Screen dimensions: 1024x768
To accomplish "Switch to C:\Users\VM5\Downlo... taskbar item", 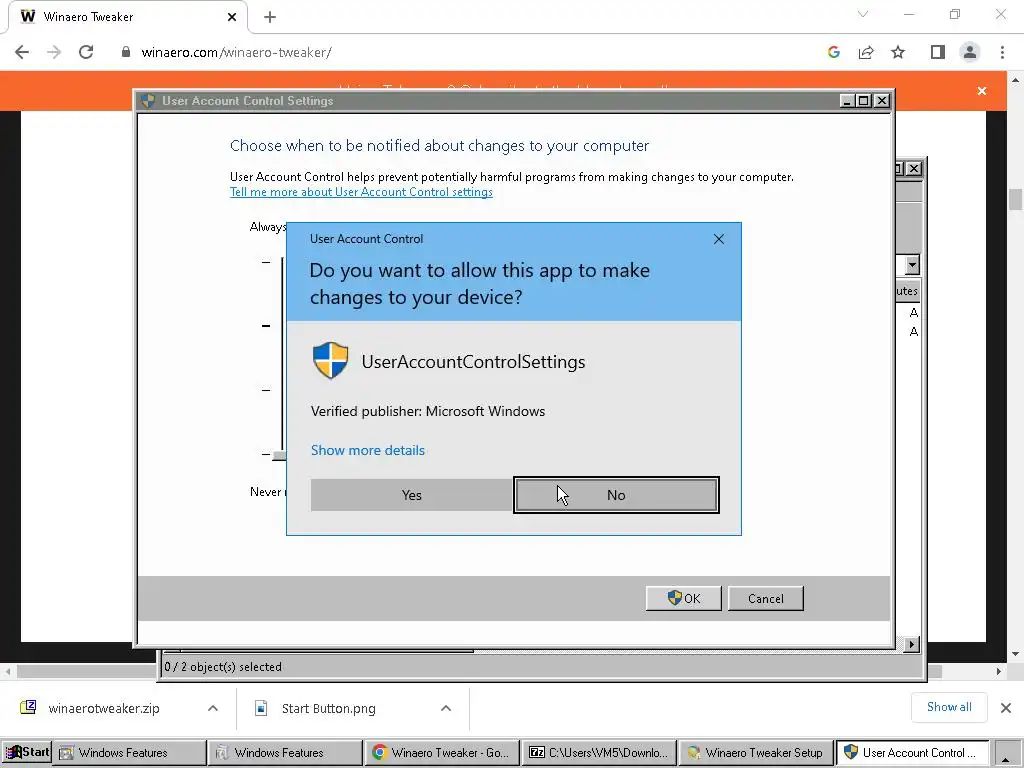I will (x=598, y=752).
